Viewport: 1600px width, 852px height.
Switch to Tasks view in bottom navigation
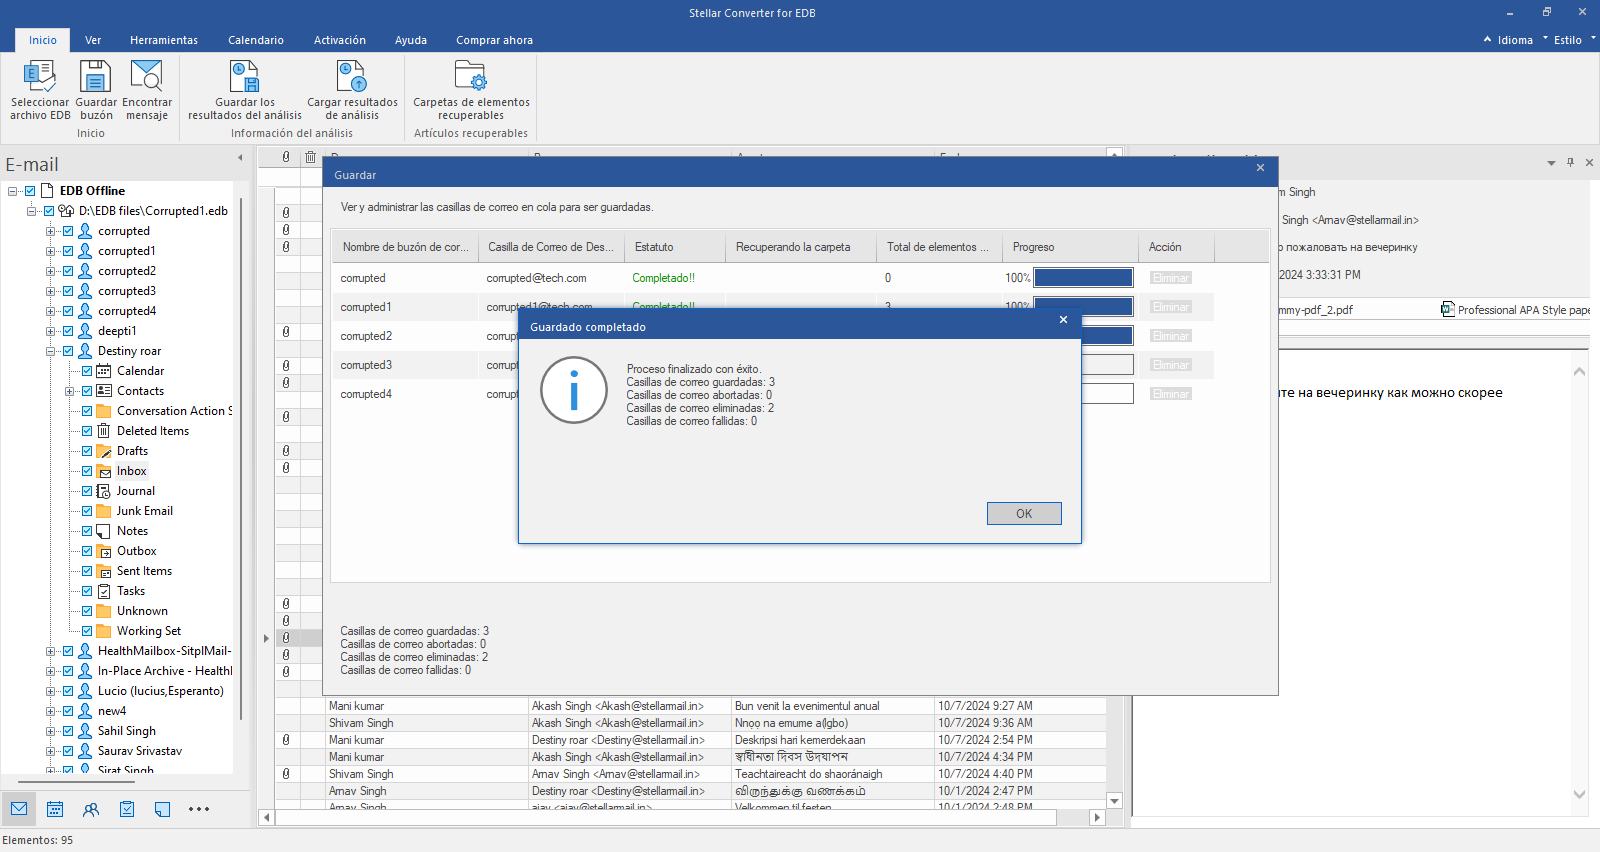point(127,809)
